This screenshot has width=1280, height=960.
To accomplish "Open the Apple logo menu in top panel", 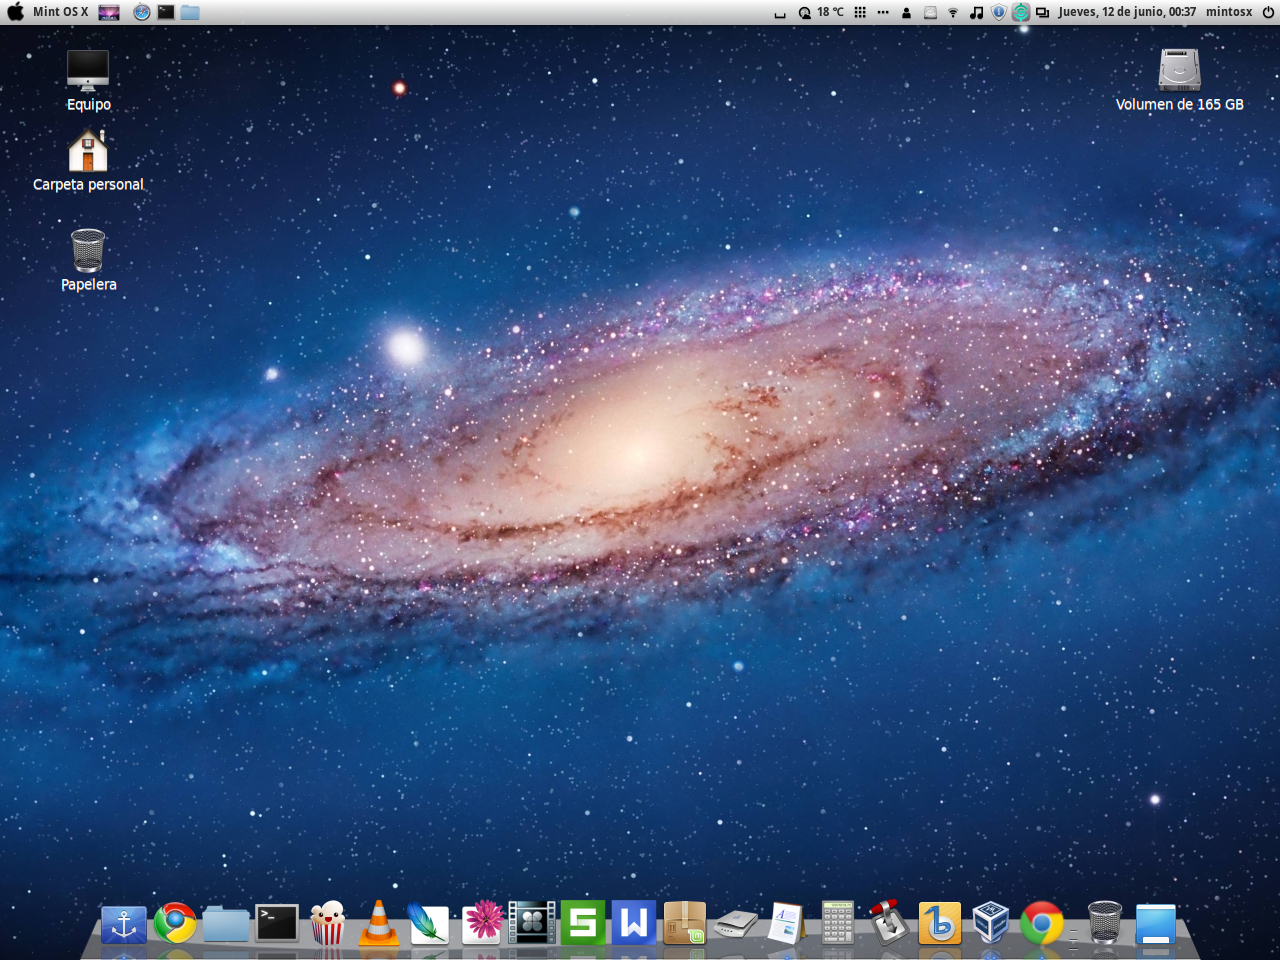I will [x=15, y=12].
